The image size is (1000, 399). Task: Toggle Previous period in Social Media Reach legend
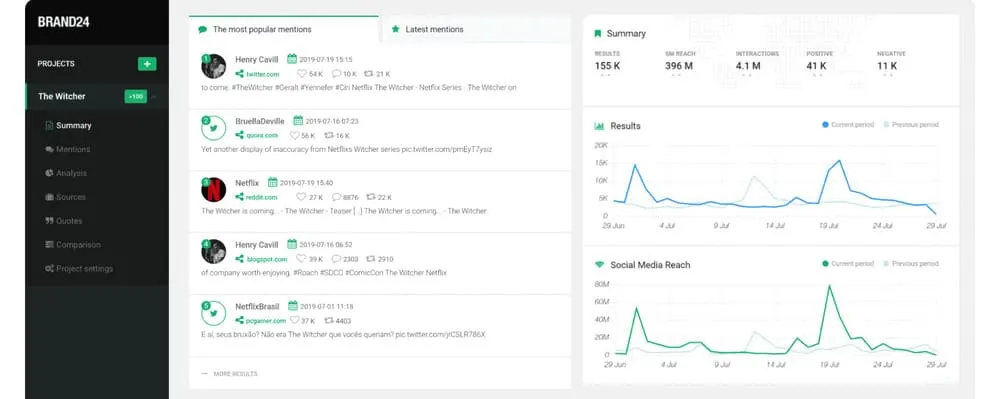click(911, 264)
